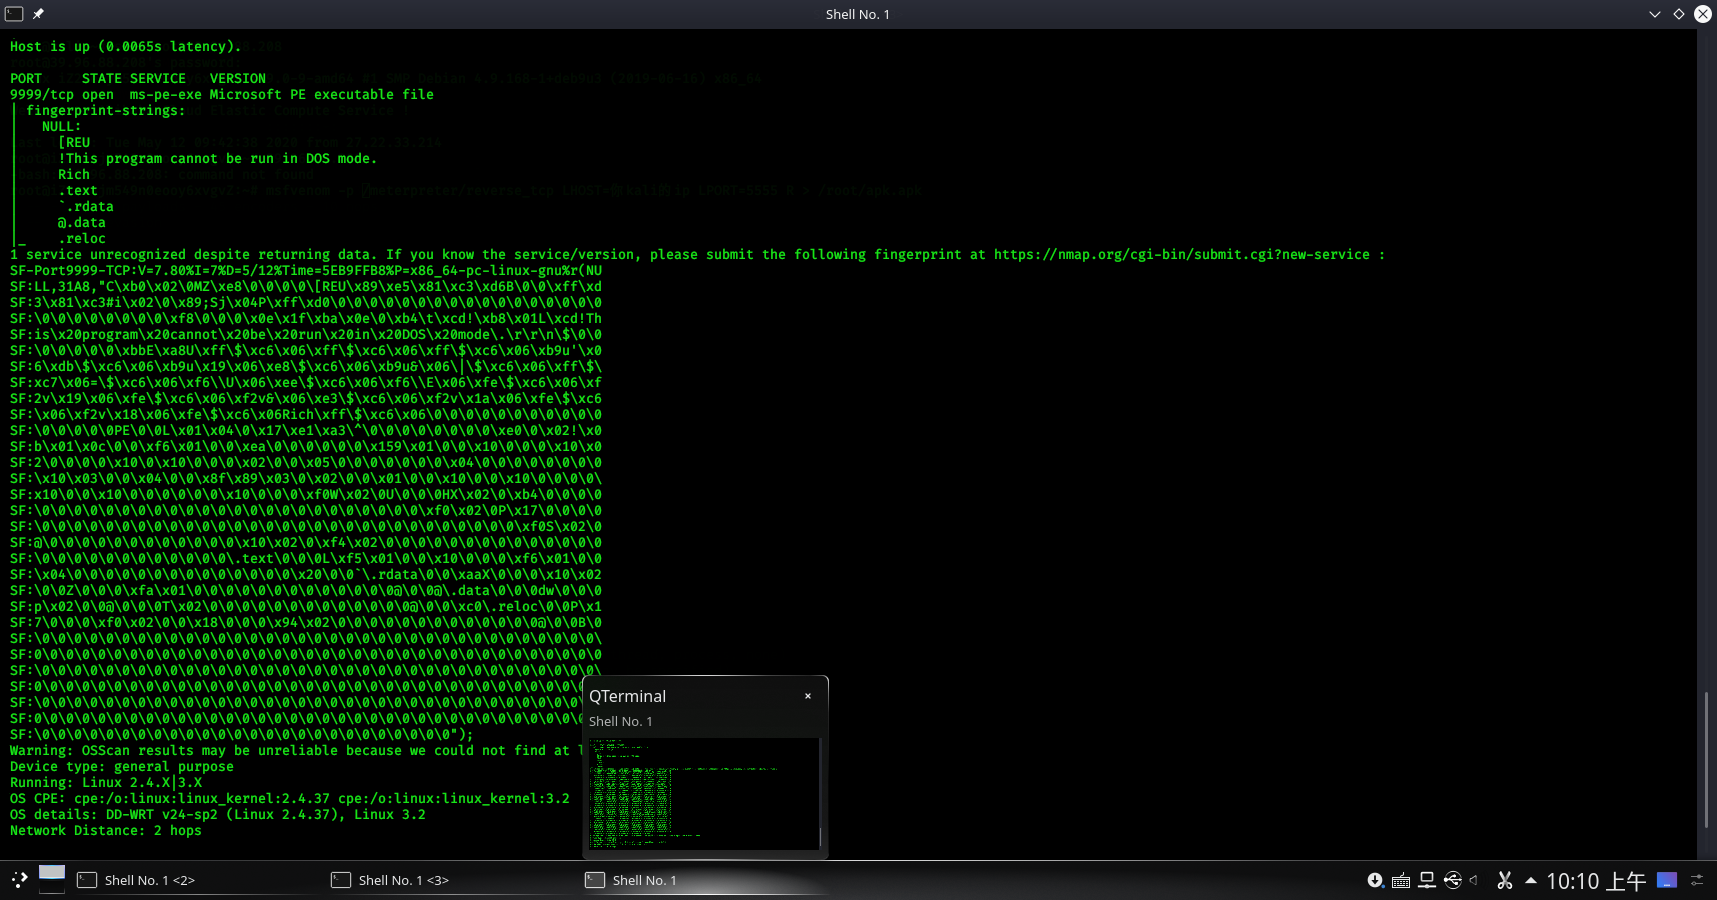Click the '.rdata' fingerprint string
This screenshot has width=1717, height=900.
[86, 207]
